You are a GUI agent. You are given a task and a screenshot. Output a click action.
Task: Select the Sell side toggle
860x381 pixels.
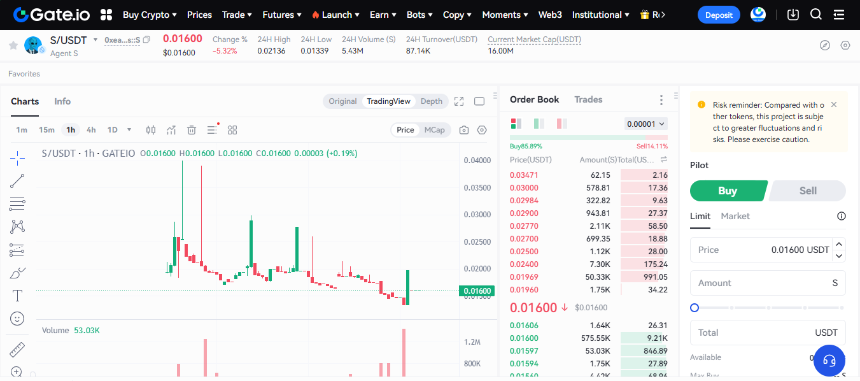tap(807, 191)
